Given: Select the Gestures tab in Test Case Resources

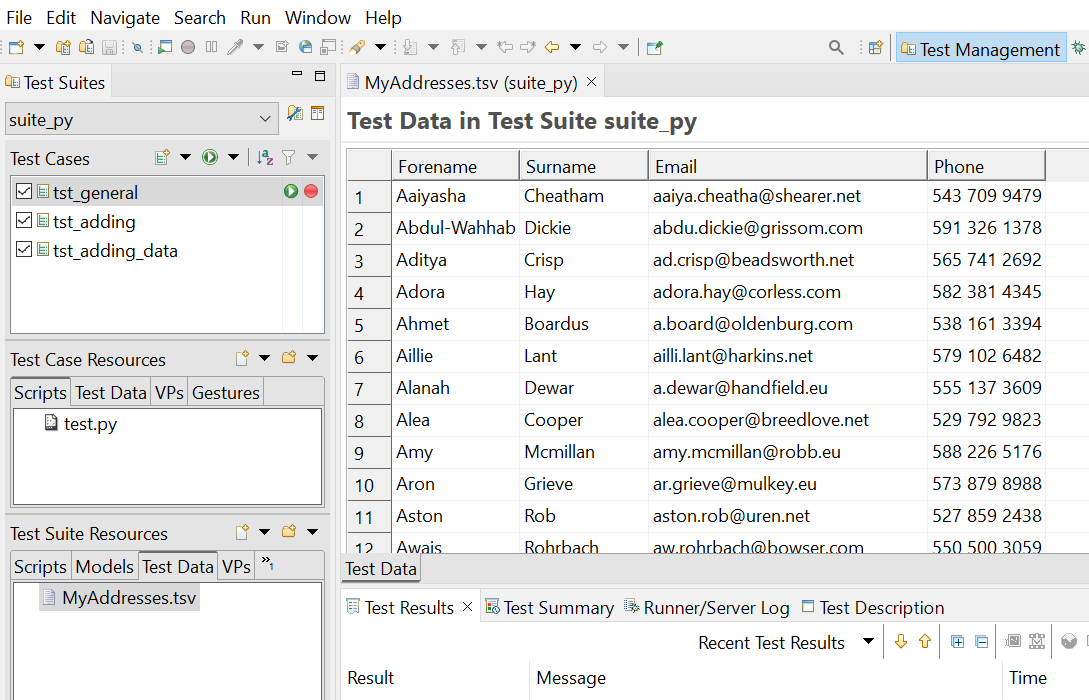Looking at the screenshot, I should (x=225, y=392).
